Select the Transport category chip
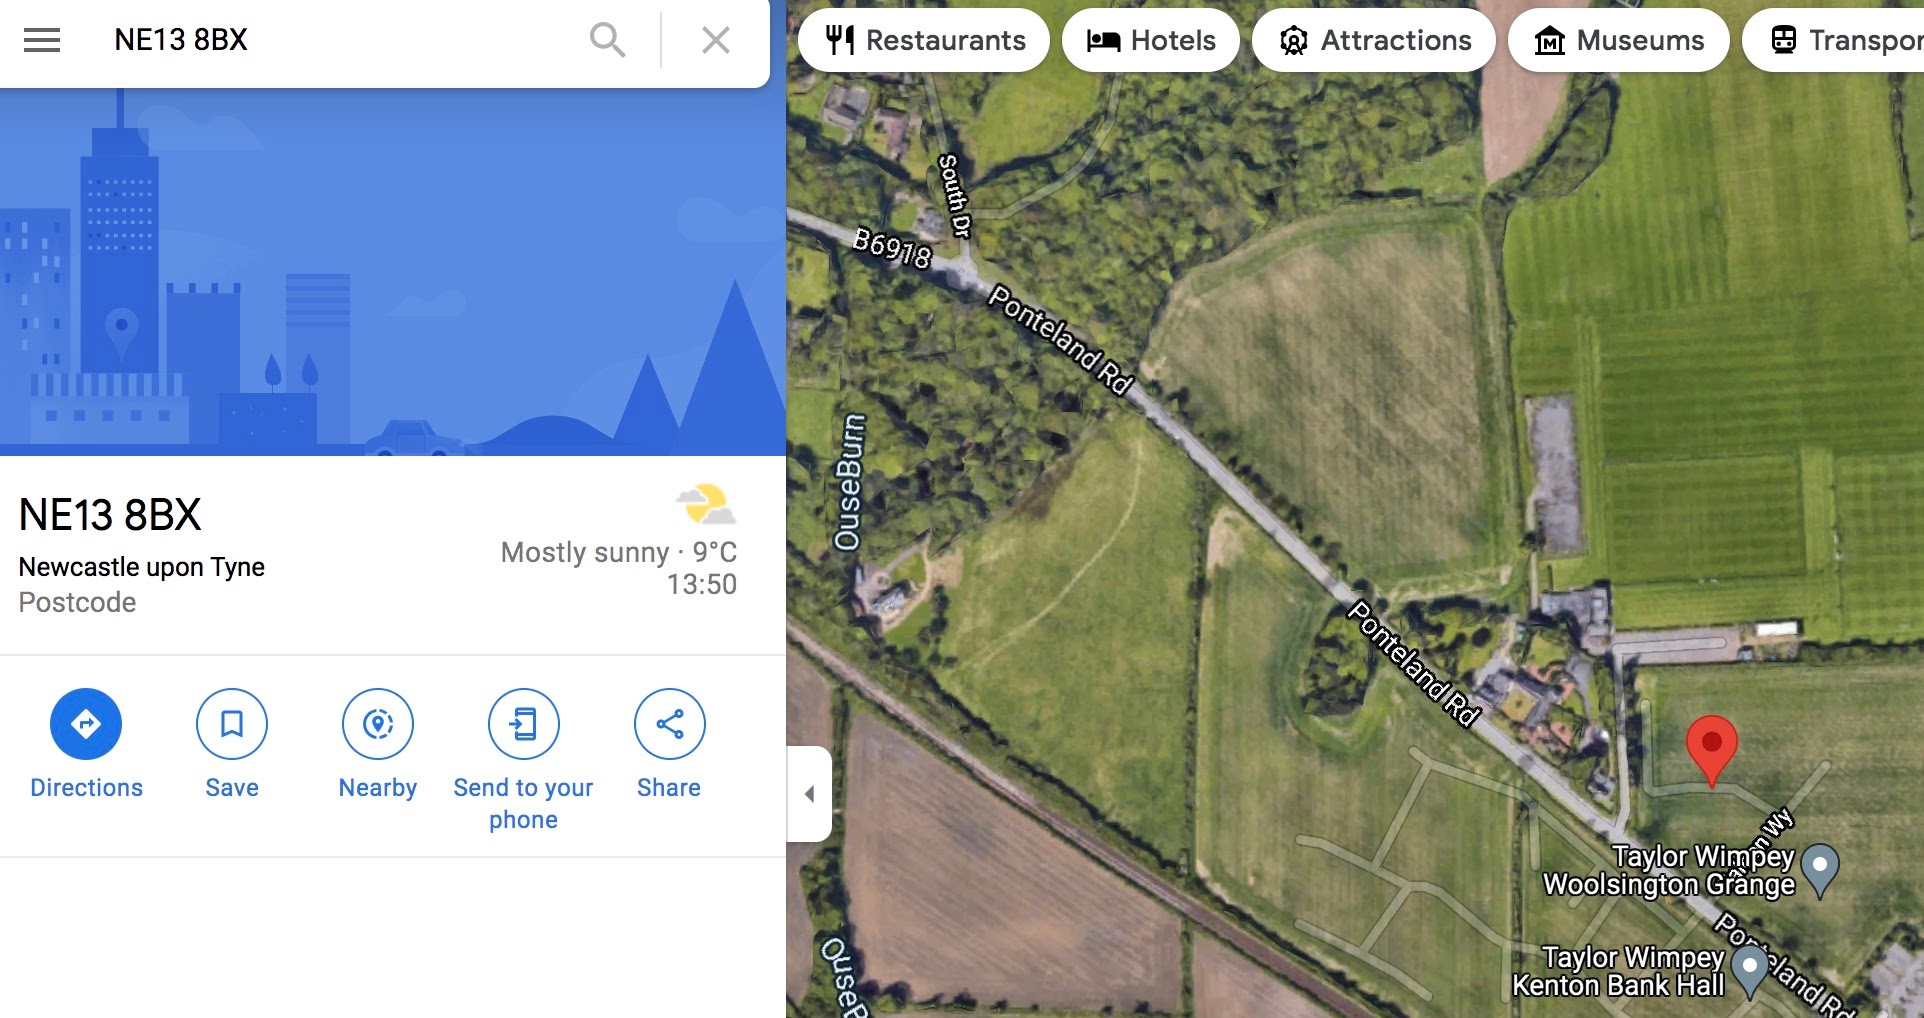 (x=1836, y=40)
